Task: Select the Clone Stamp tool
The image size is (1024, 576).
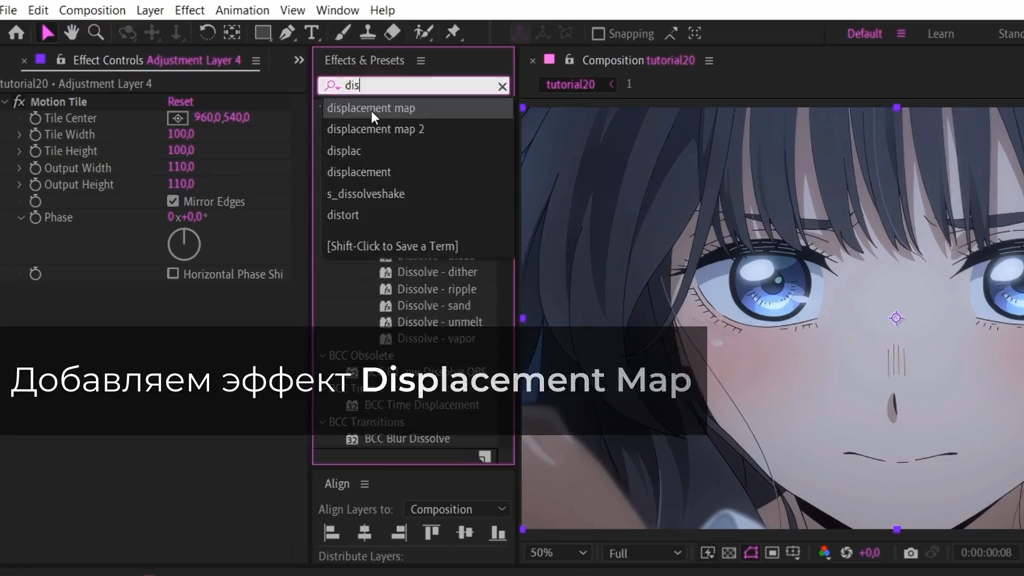Action: click(368, 33)
